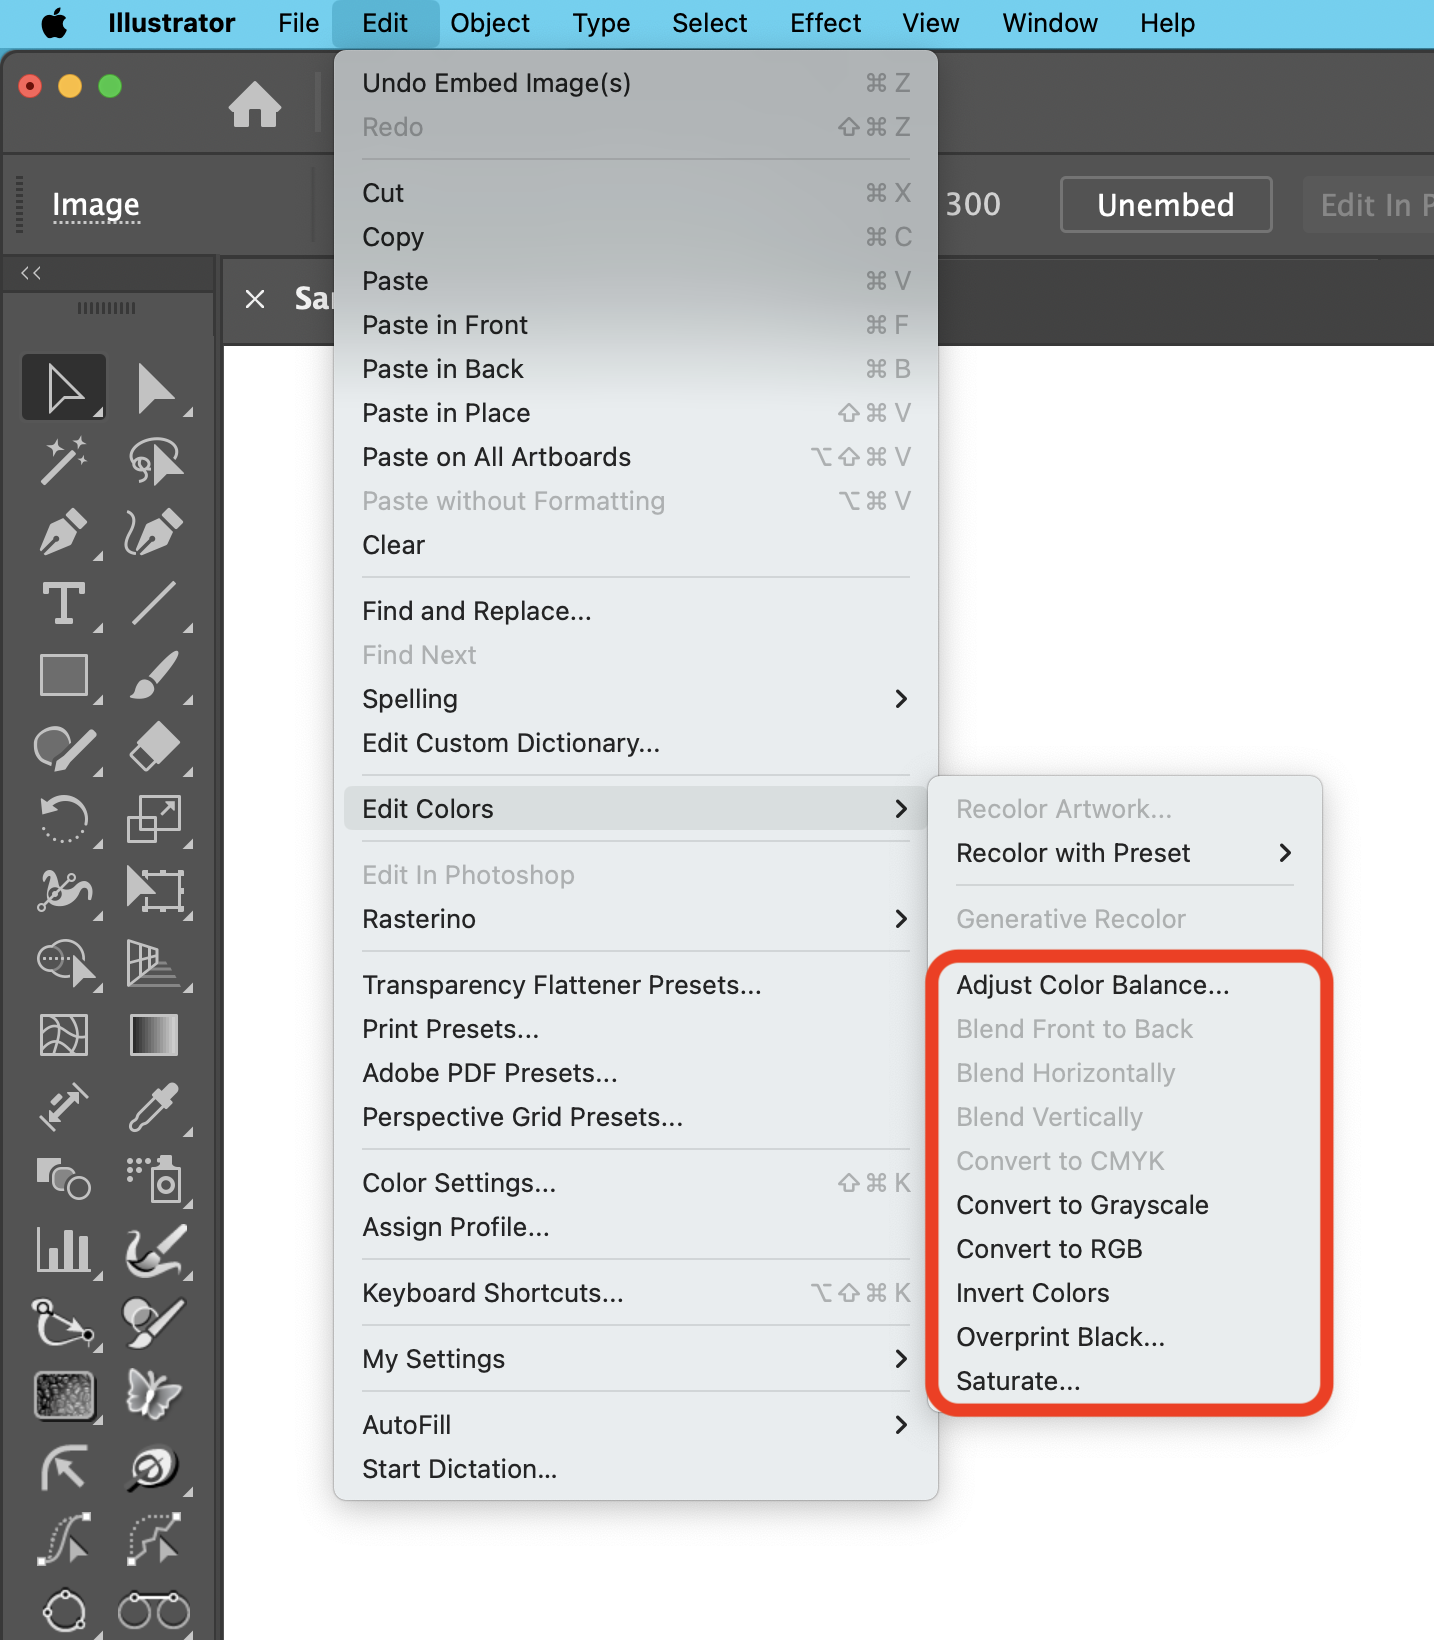This screenshot has height=1640, width=1434.
Task: Choose Invert Colors from submenu
Action: 1032,1293
